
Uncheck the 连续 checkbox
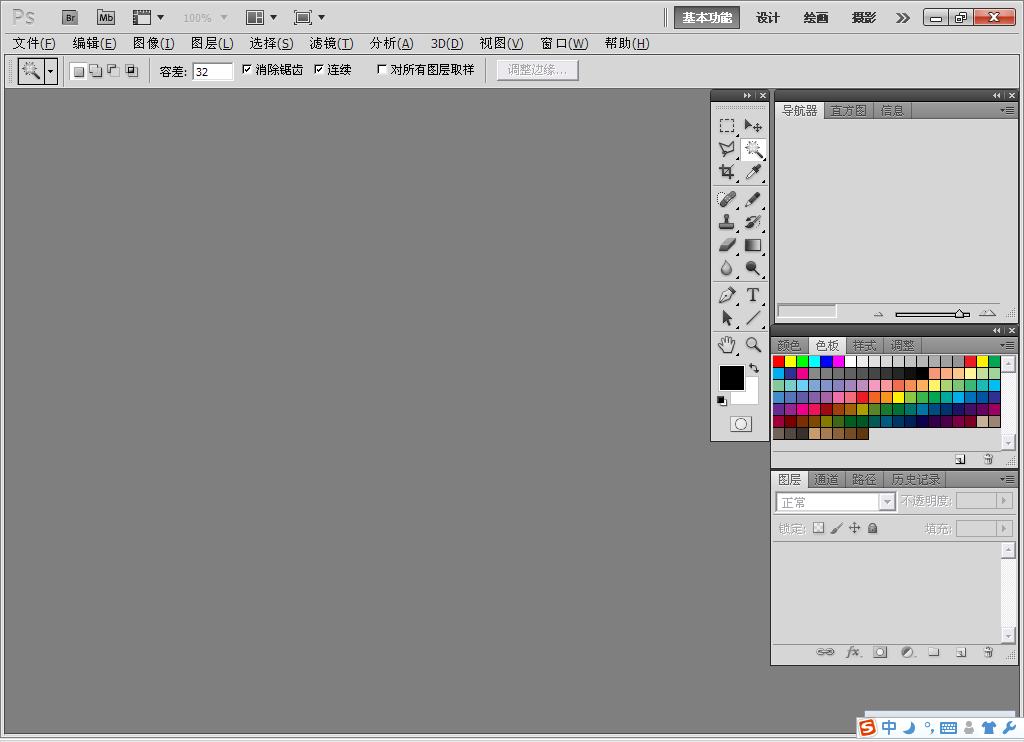click(319, 69)
